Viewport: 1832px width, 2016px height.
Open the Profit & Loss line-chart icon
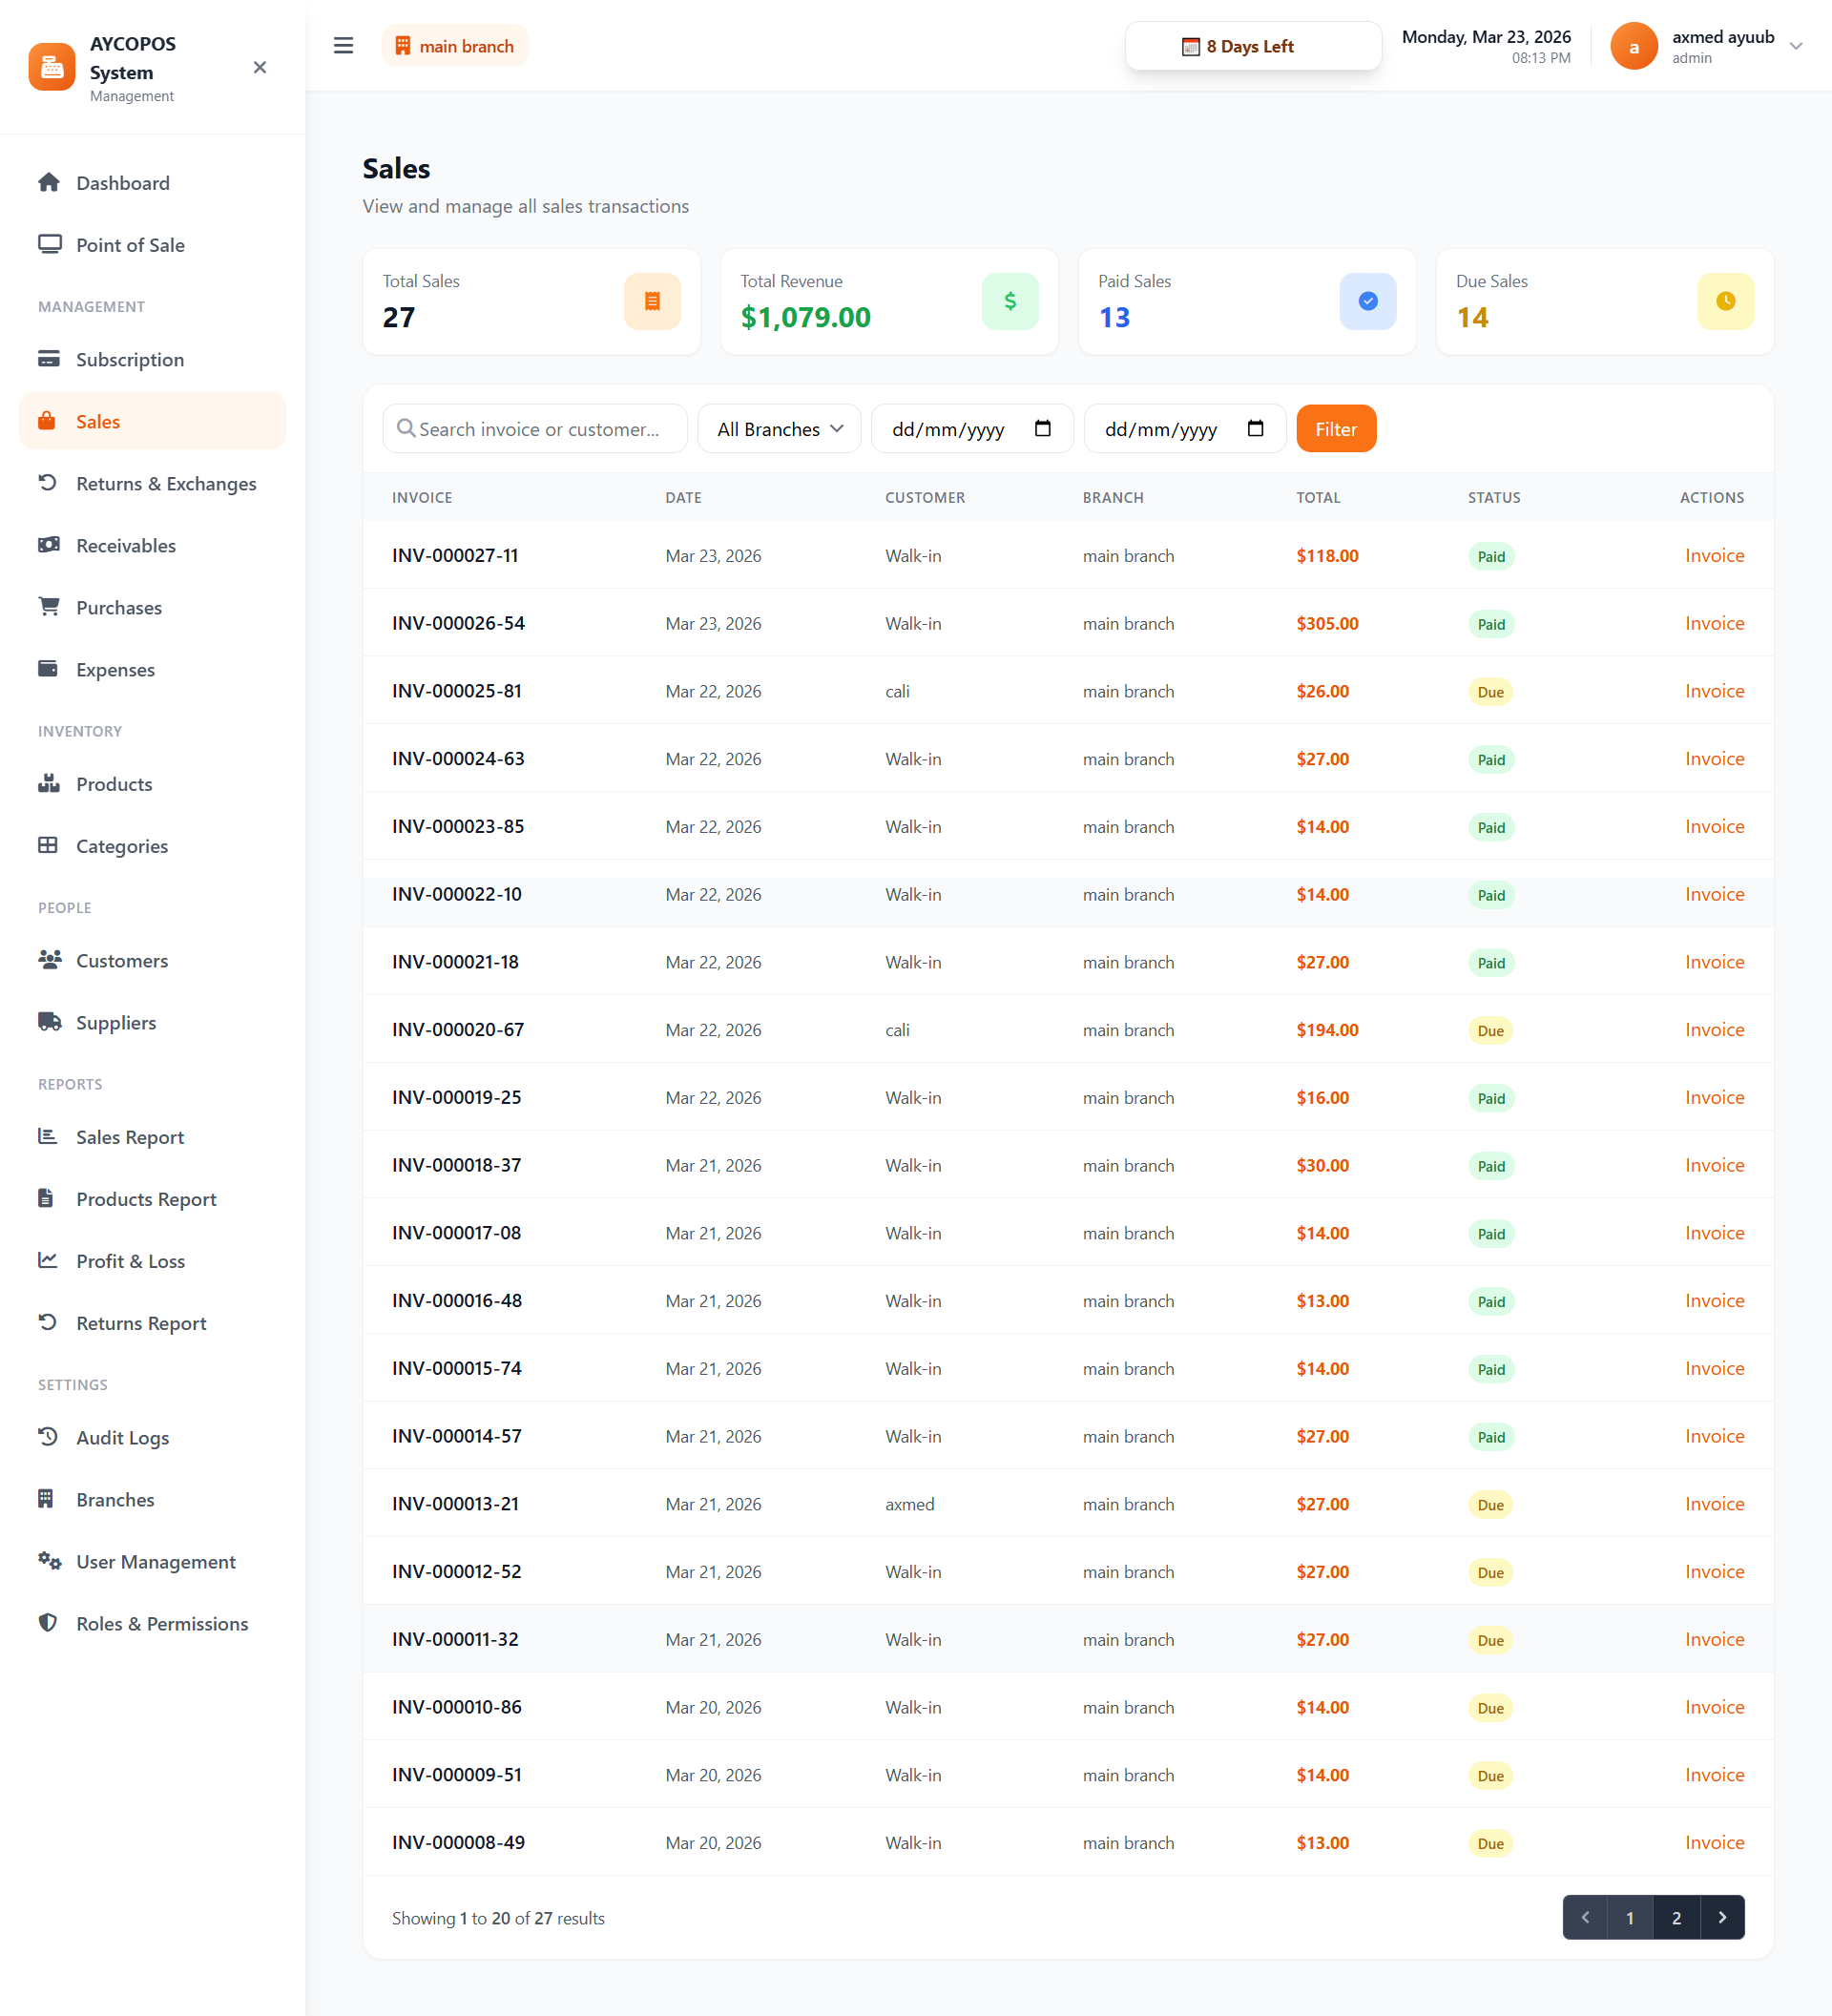point(47,1259)
